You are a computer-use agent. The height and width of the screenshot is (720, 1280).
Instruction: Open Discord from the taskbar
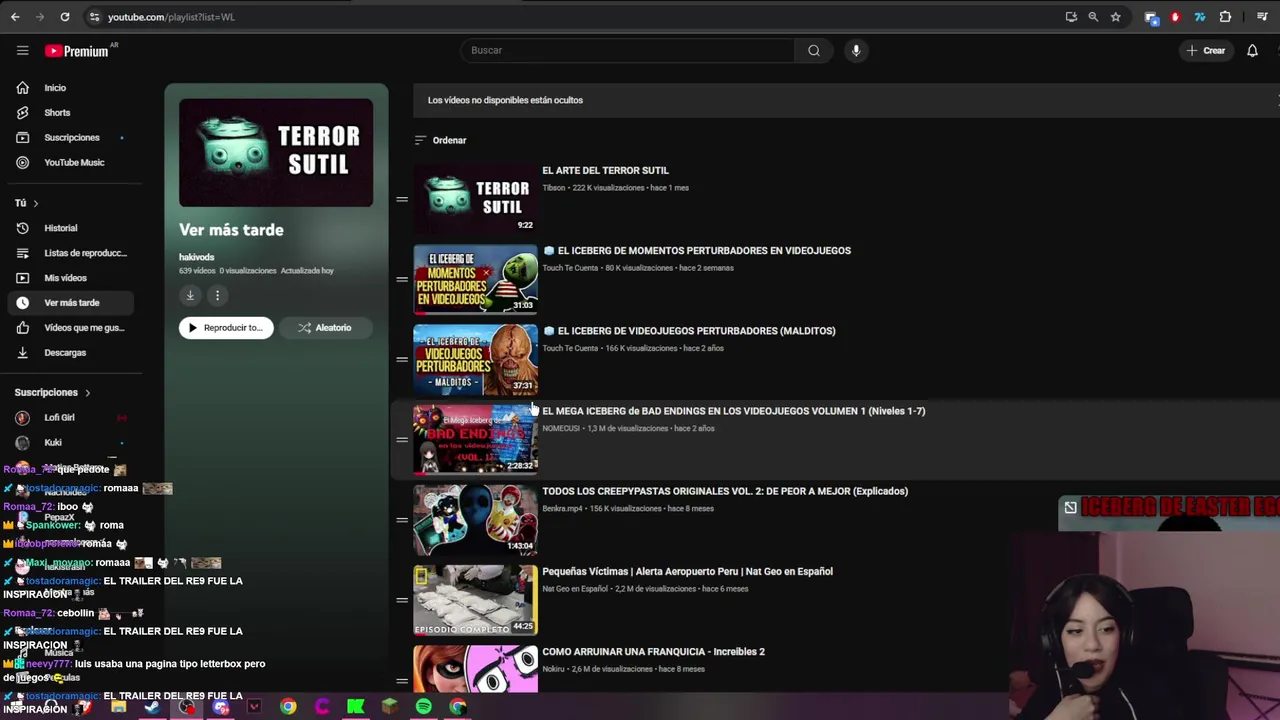(x=220, y=707)
